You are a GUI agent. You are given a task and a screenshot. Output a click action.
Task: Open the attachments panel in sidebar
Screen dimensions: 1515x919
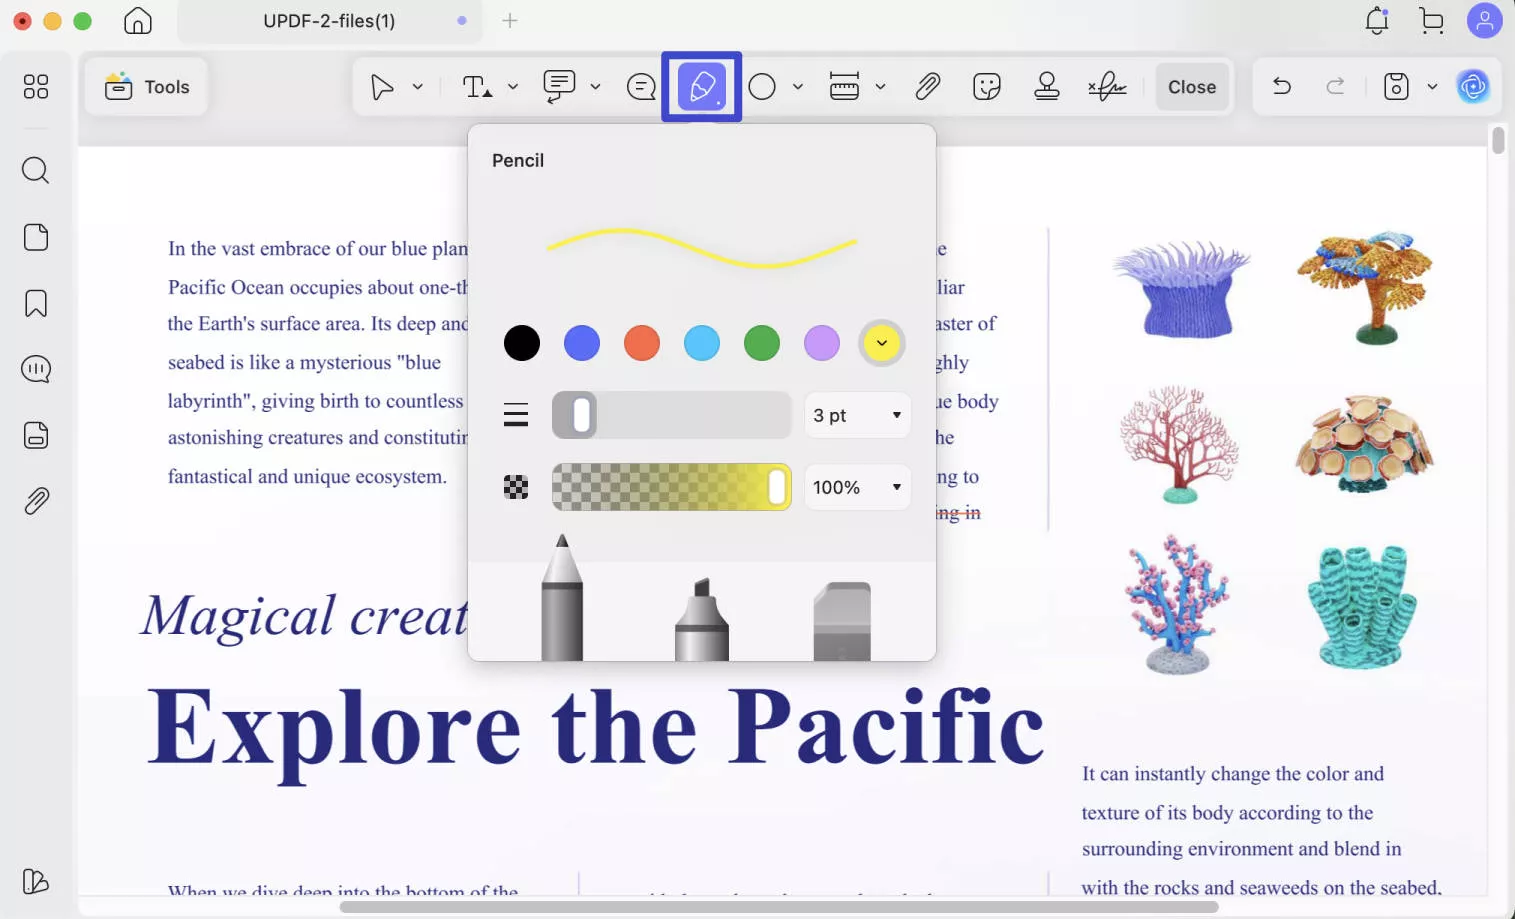click(36, 501)
